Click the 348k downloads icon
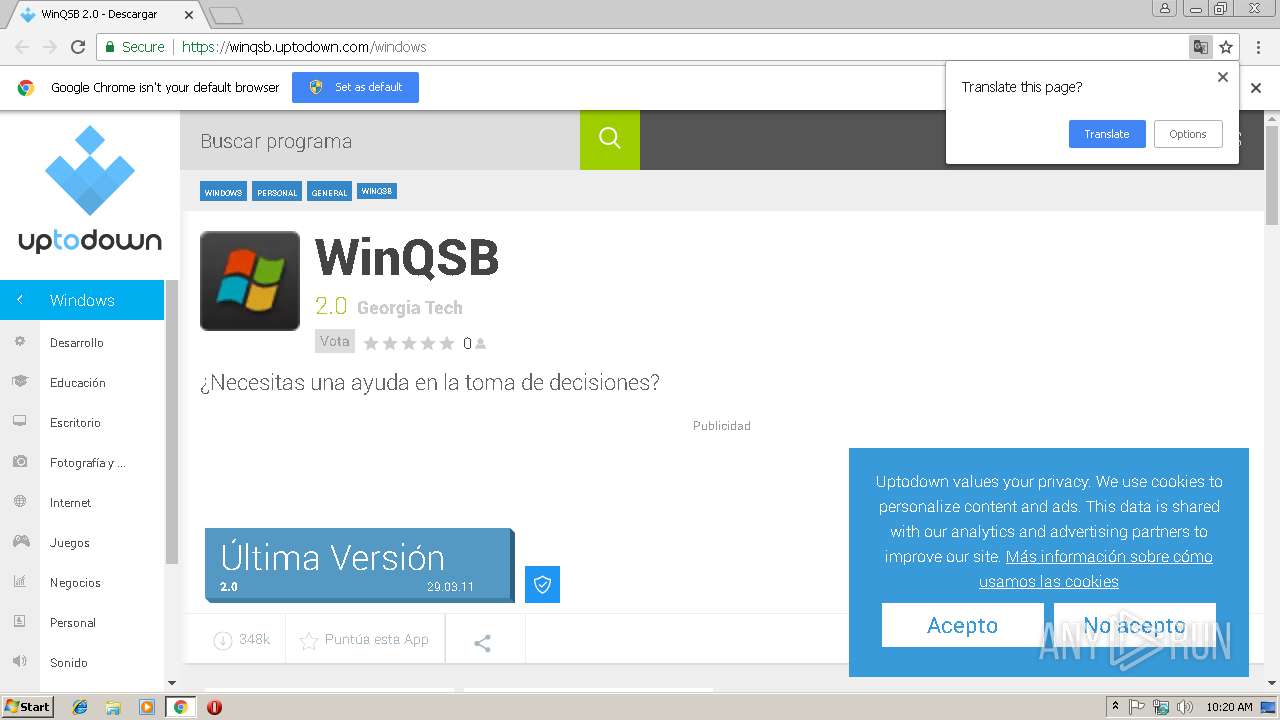Viewport: 1280px width, 720px height. coord(223,640)
